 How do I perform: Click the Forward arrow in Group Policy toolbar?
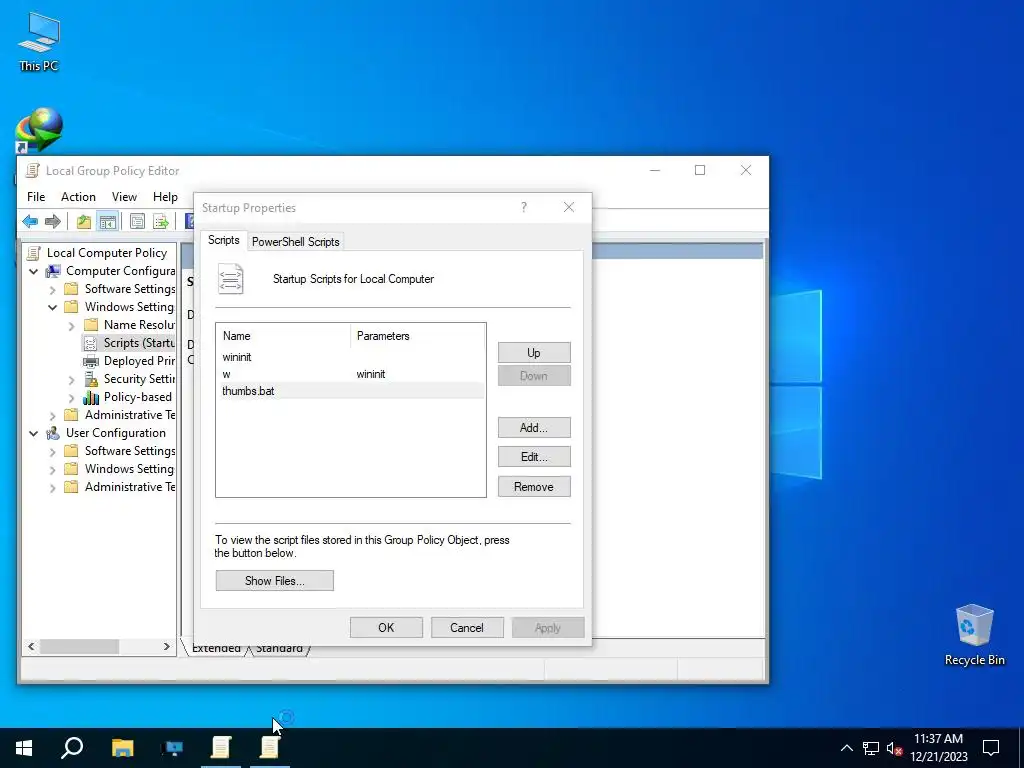tap(53, 221)
